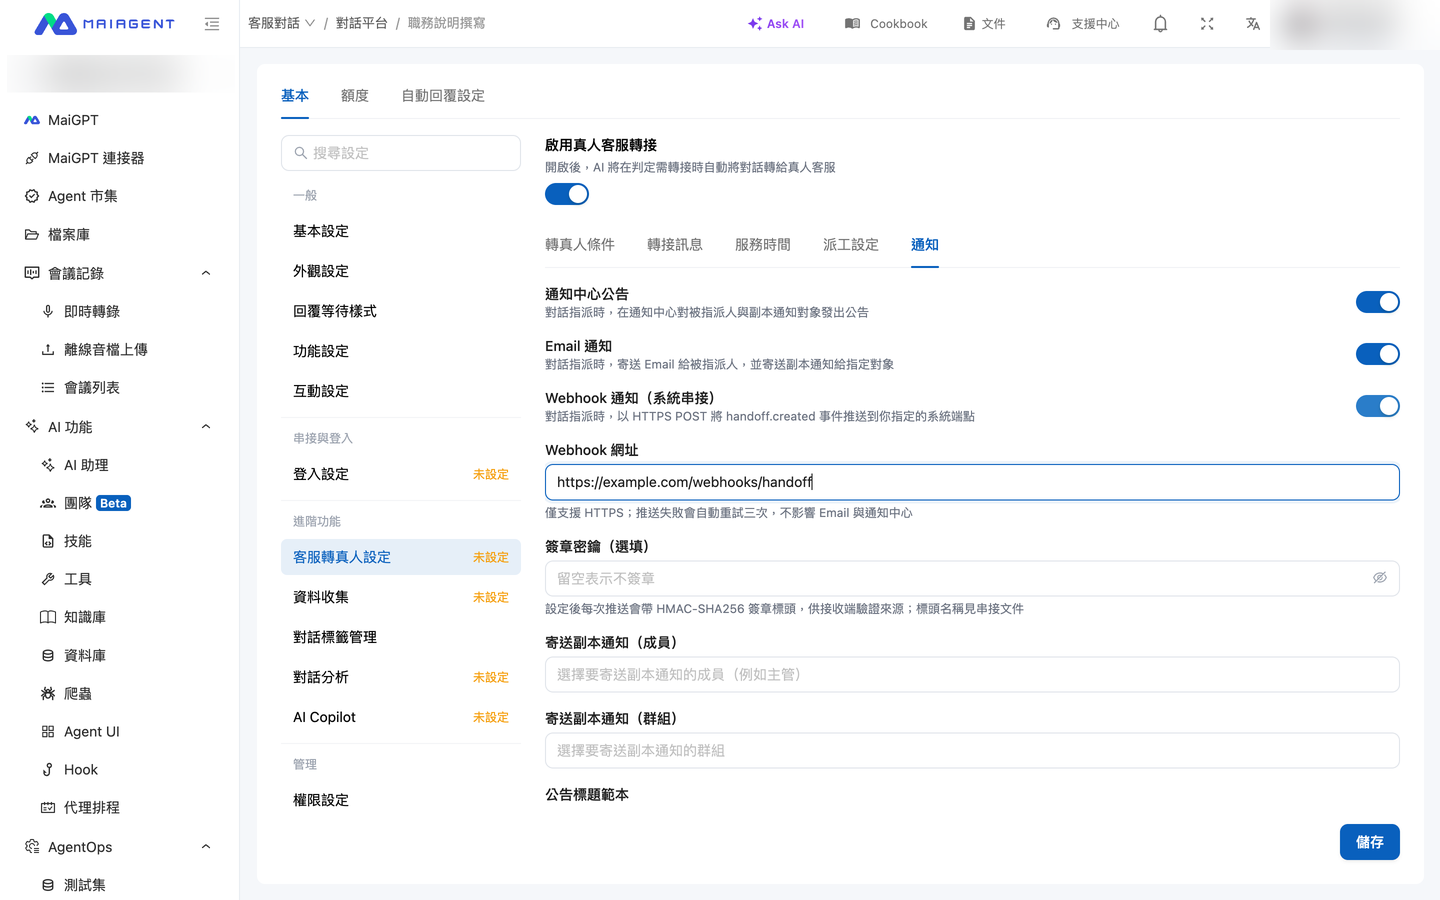Collapse the 會議記錄 section

click(206, 273)
